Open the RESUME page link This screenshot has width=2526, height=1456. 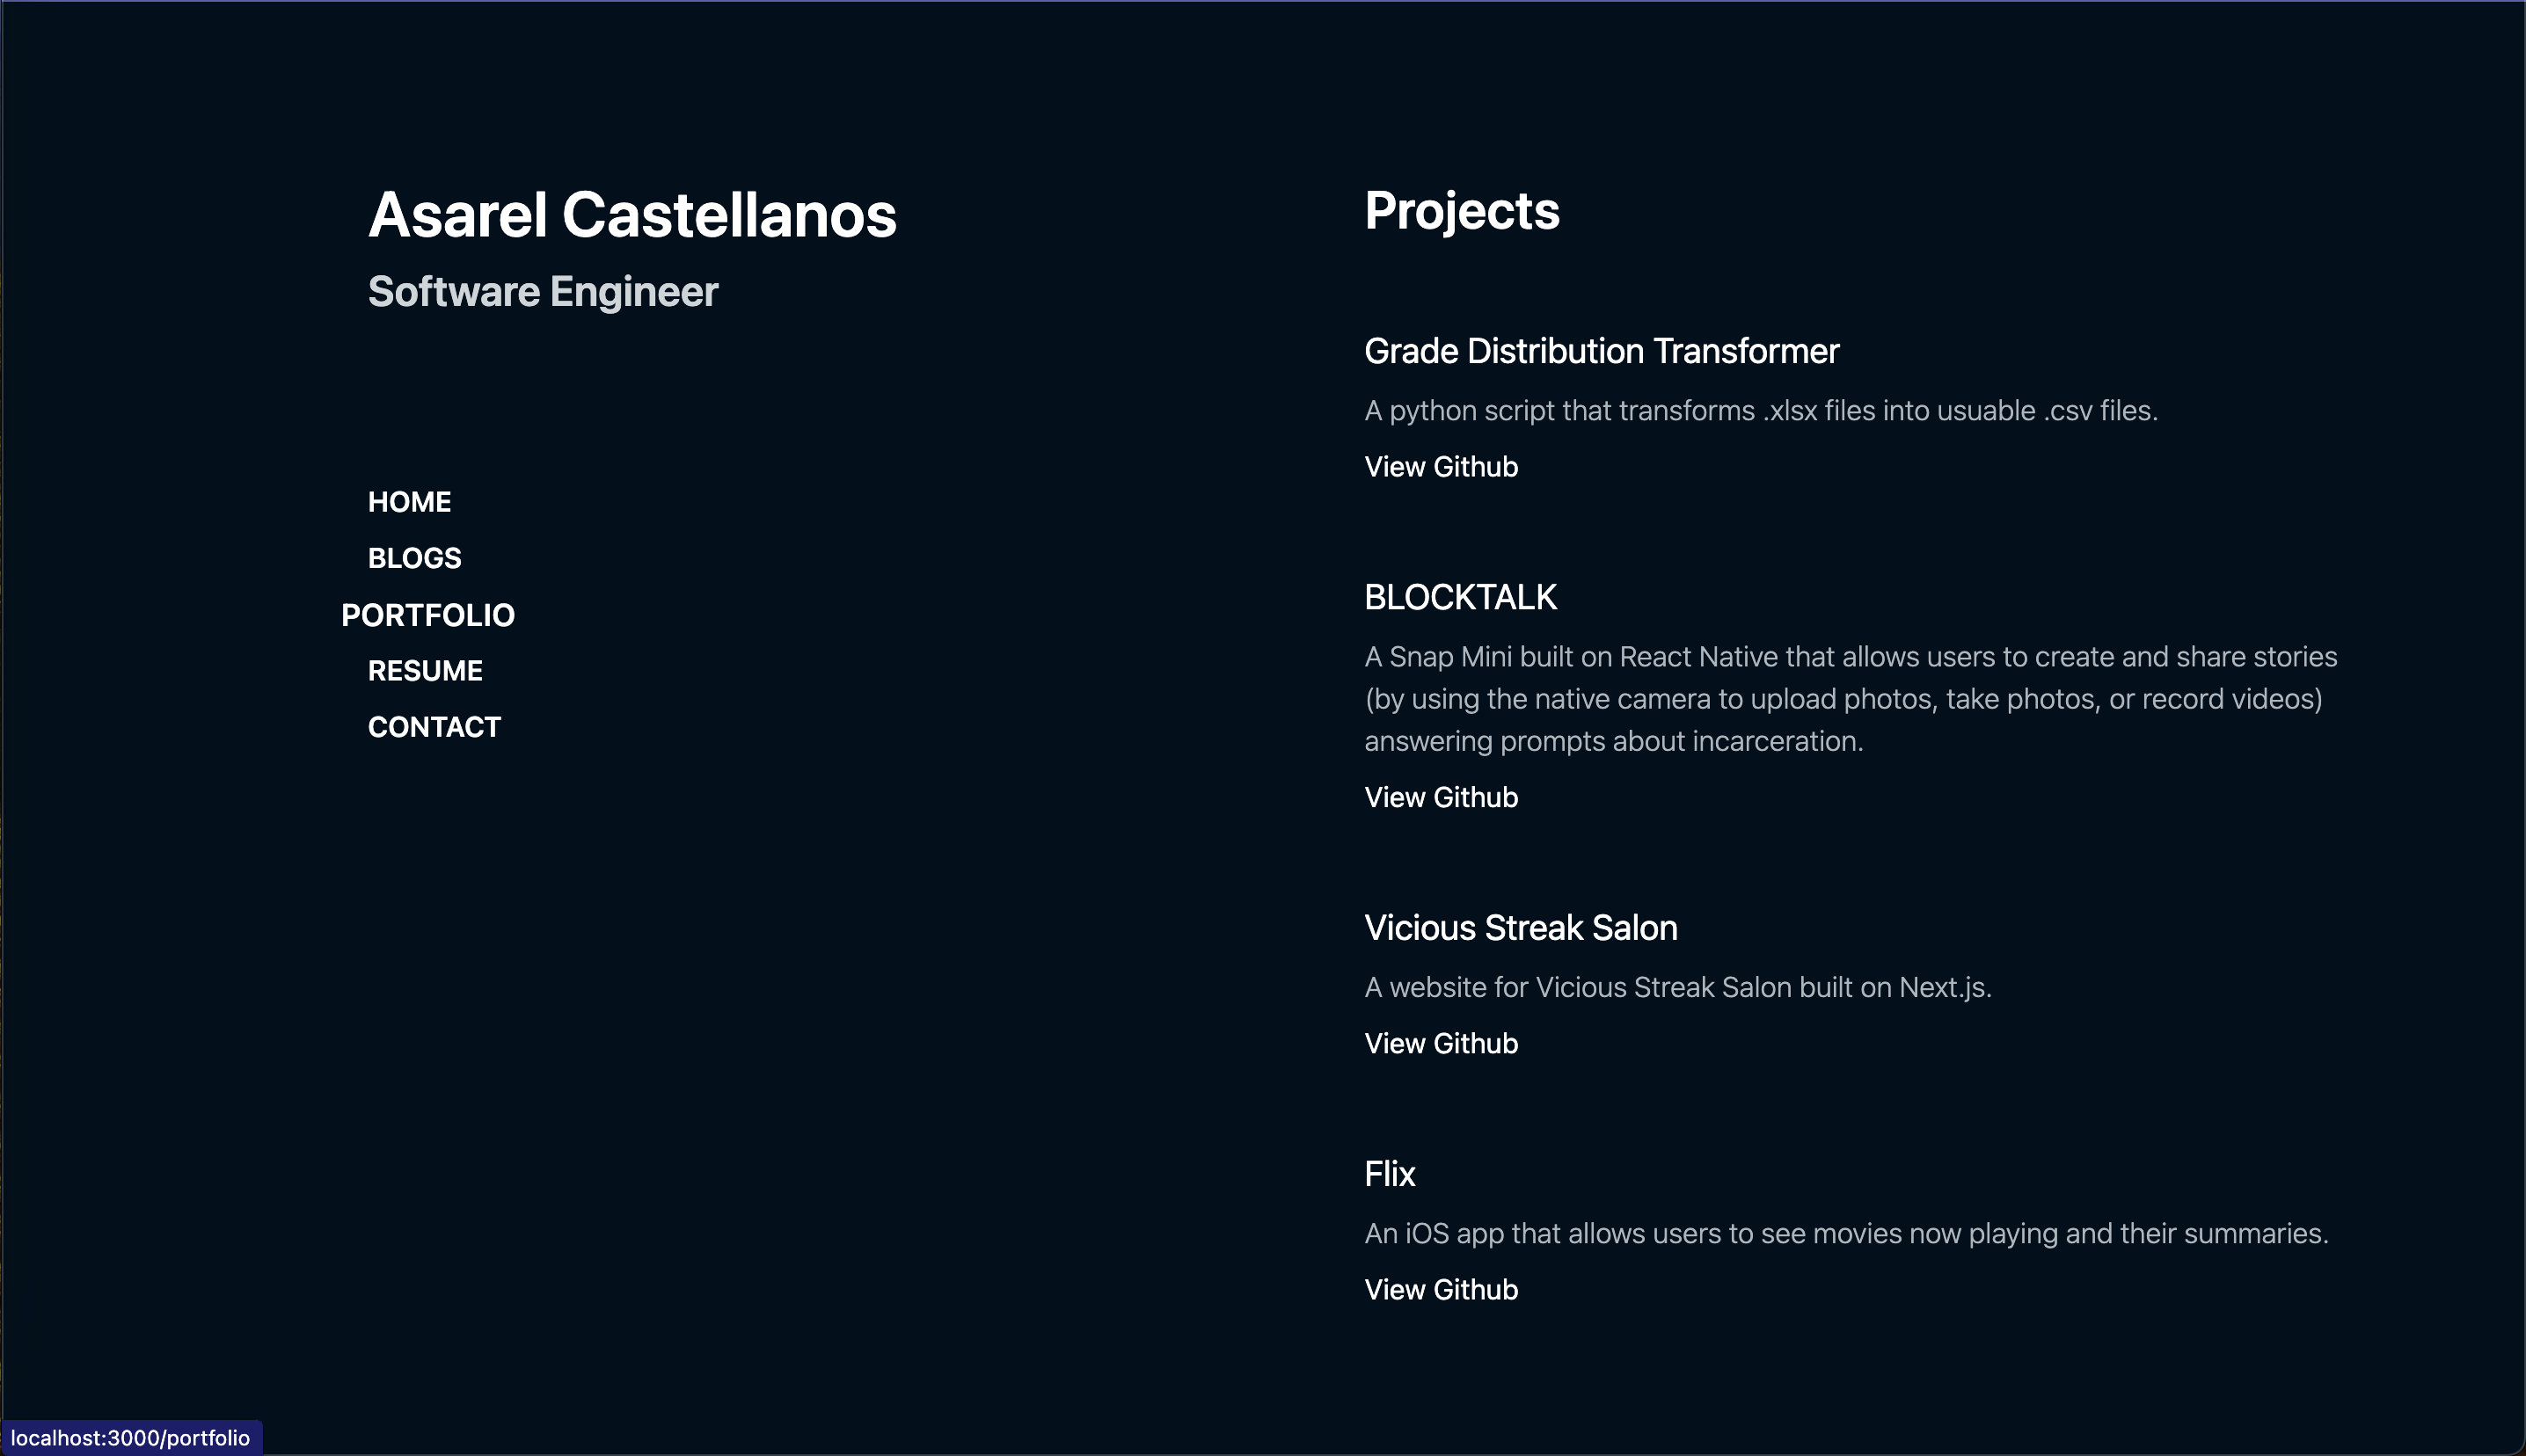tap(425, 670)
